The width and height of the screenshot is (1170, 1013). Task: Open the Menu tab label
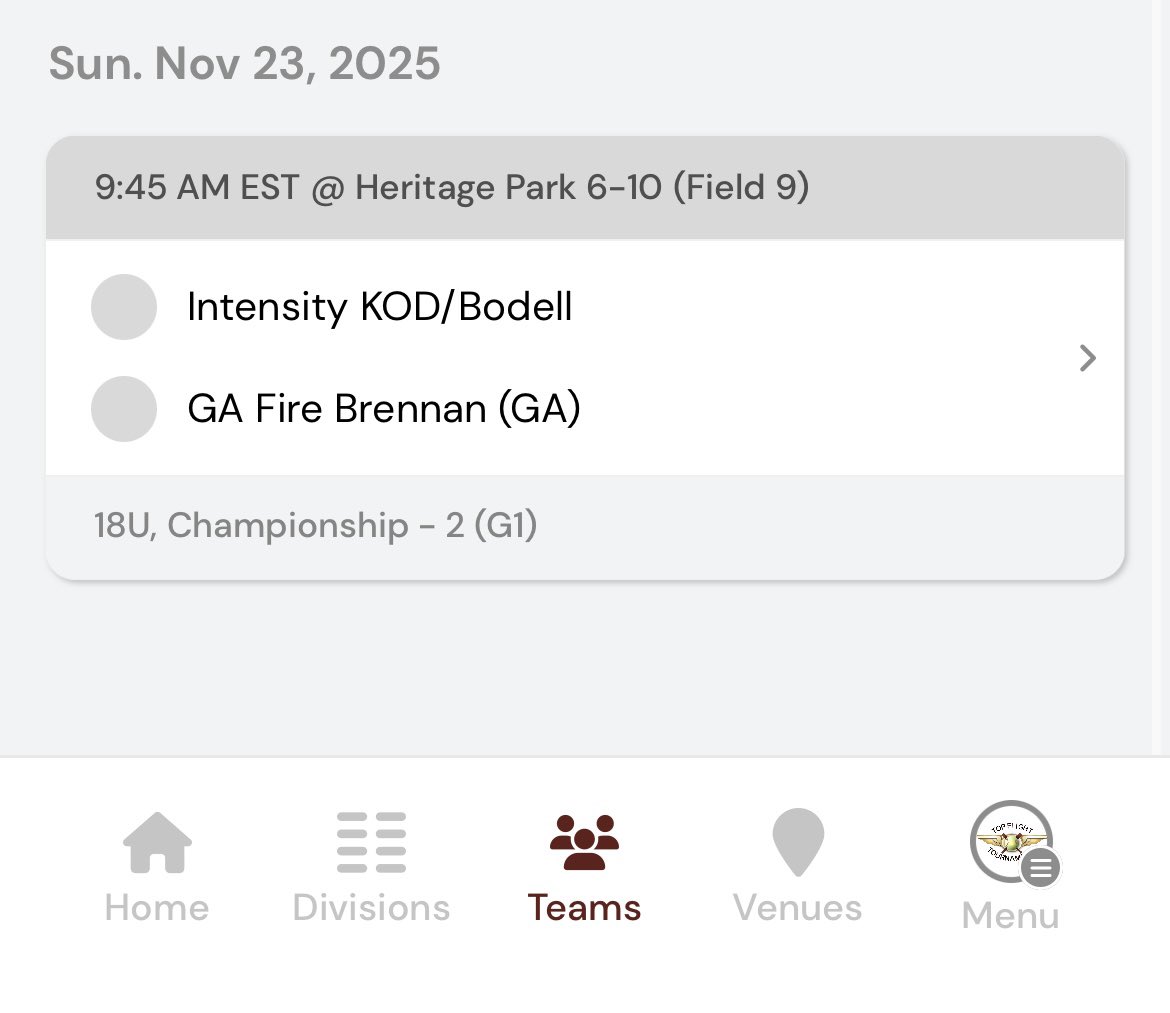click(1011, 915)
